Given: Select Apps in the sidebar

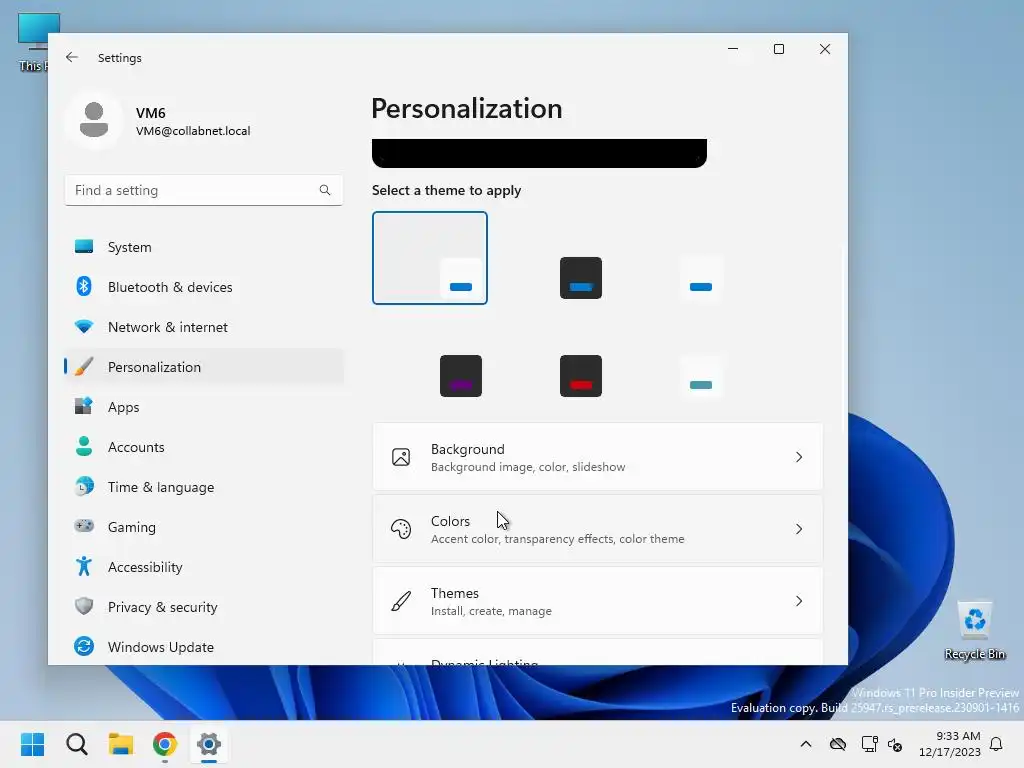Looking at the screenshot, I should coord(204,406).
